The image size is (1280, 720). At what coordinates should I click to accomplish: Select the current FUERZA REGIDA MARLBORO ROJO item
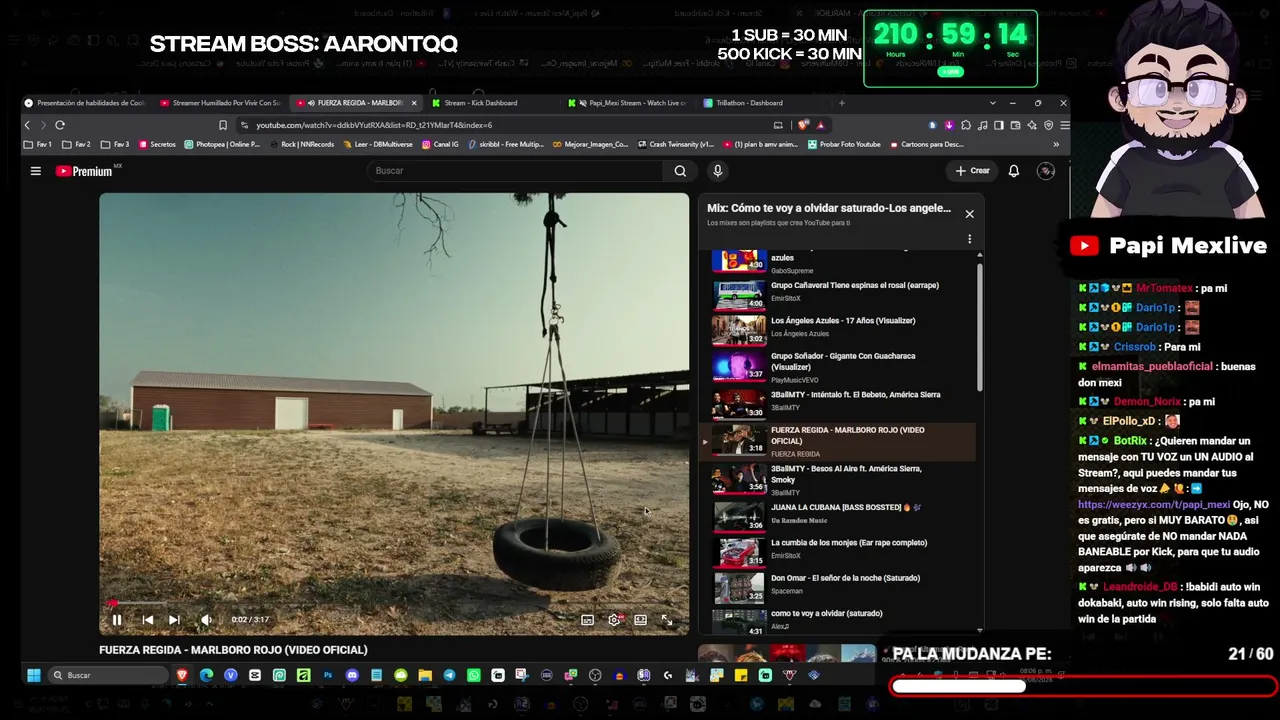(x=840, y=441)
